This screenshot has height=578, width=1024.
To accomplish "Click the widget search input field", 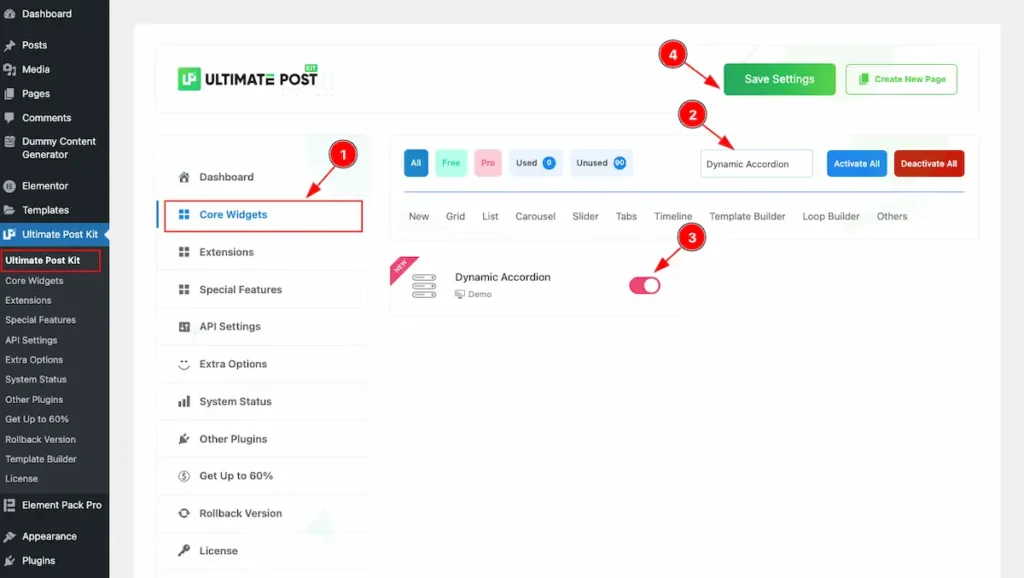I will (x=756, y=164).
